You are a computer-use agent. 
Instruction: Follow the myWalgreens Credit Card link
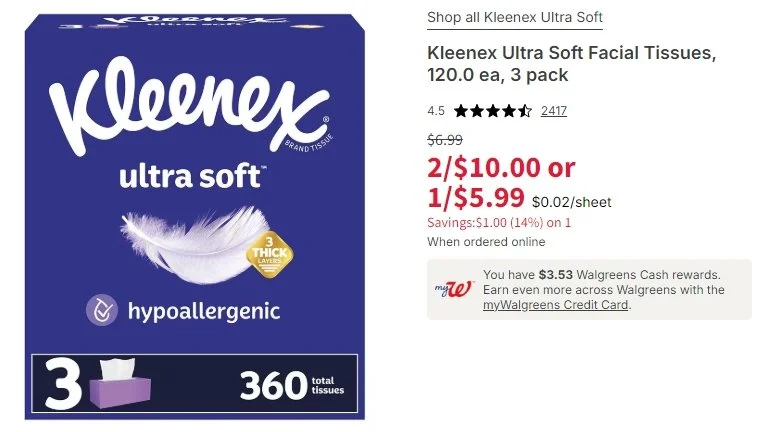click(x=556, y=305)
